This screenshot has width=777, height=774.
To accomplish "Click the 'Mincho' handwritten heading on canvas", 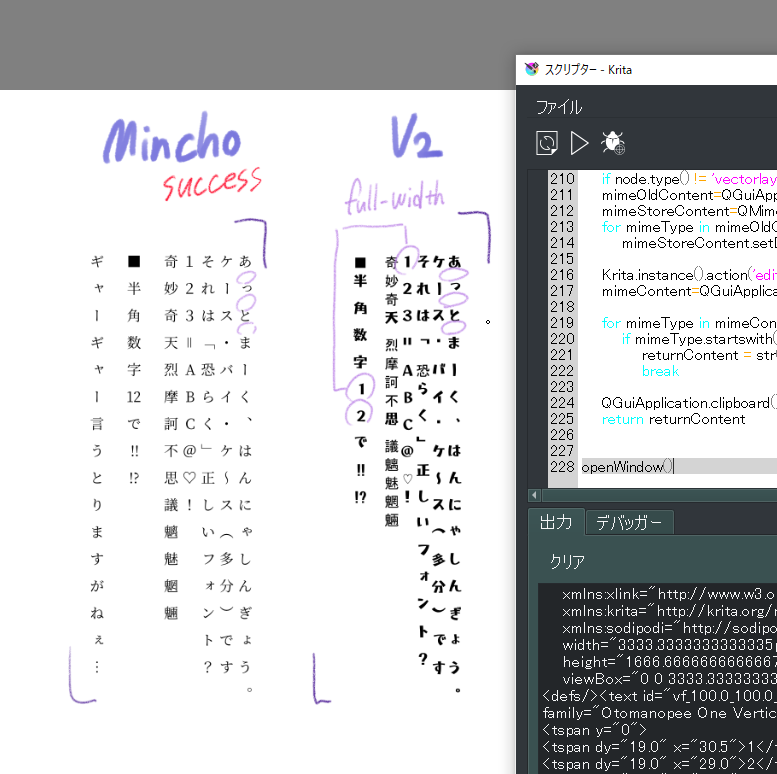I will 172,139.
